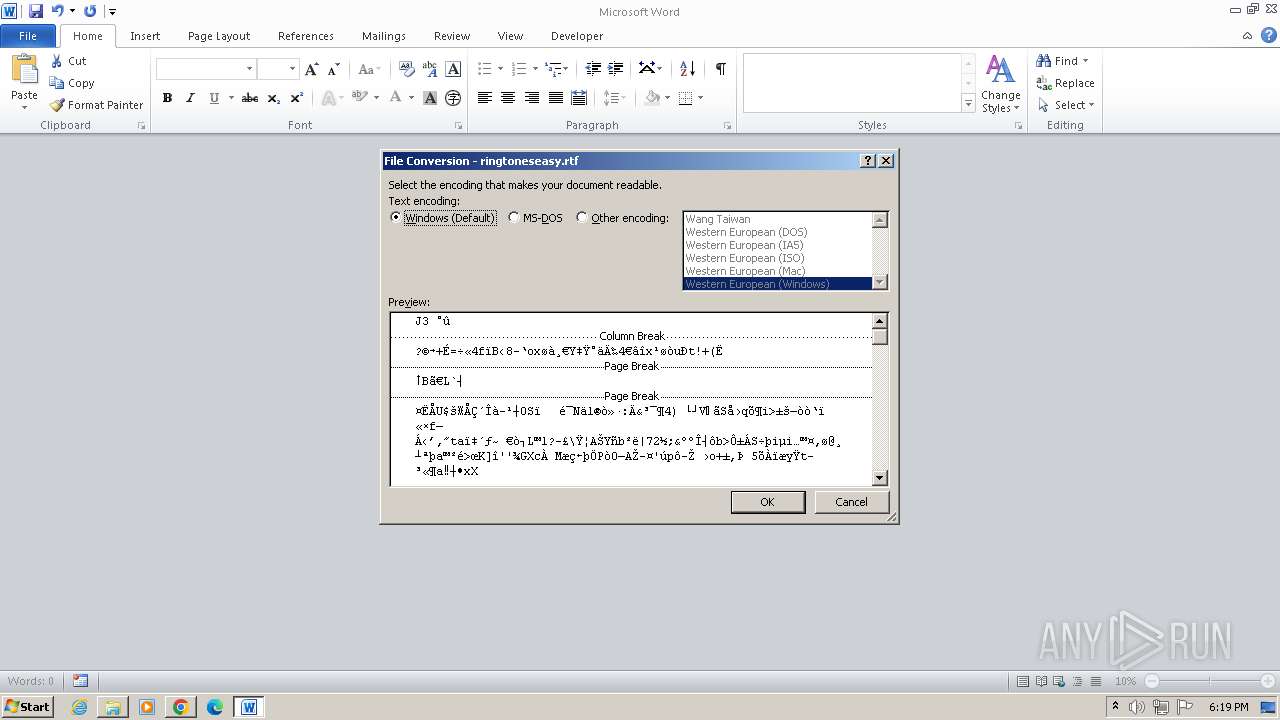Open File Explorer from taskbar
Viewport: 1280px width, 720px height.
(x=113, y=707)
